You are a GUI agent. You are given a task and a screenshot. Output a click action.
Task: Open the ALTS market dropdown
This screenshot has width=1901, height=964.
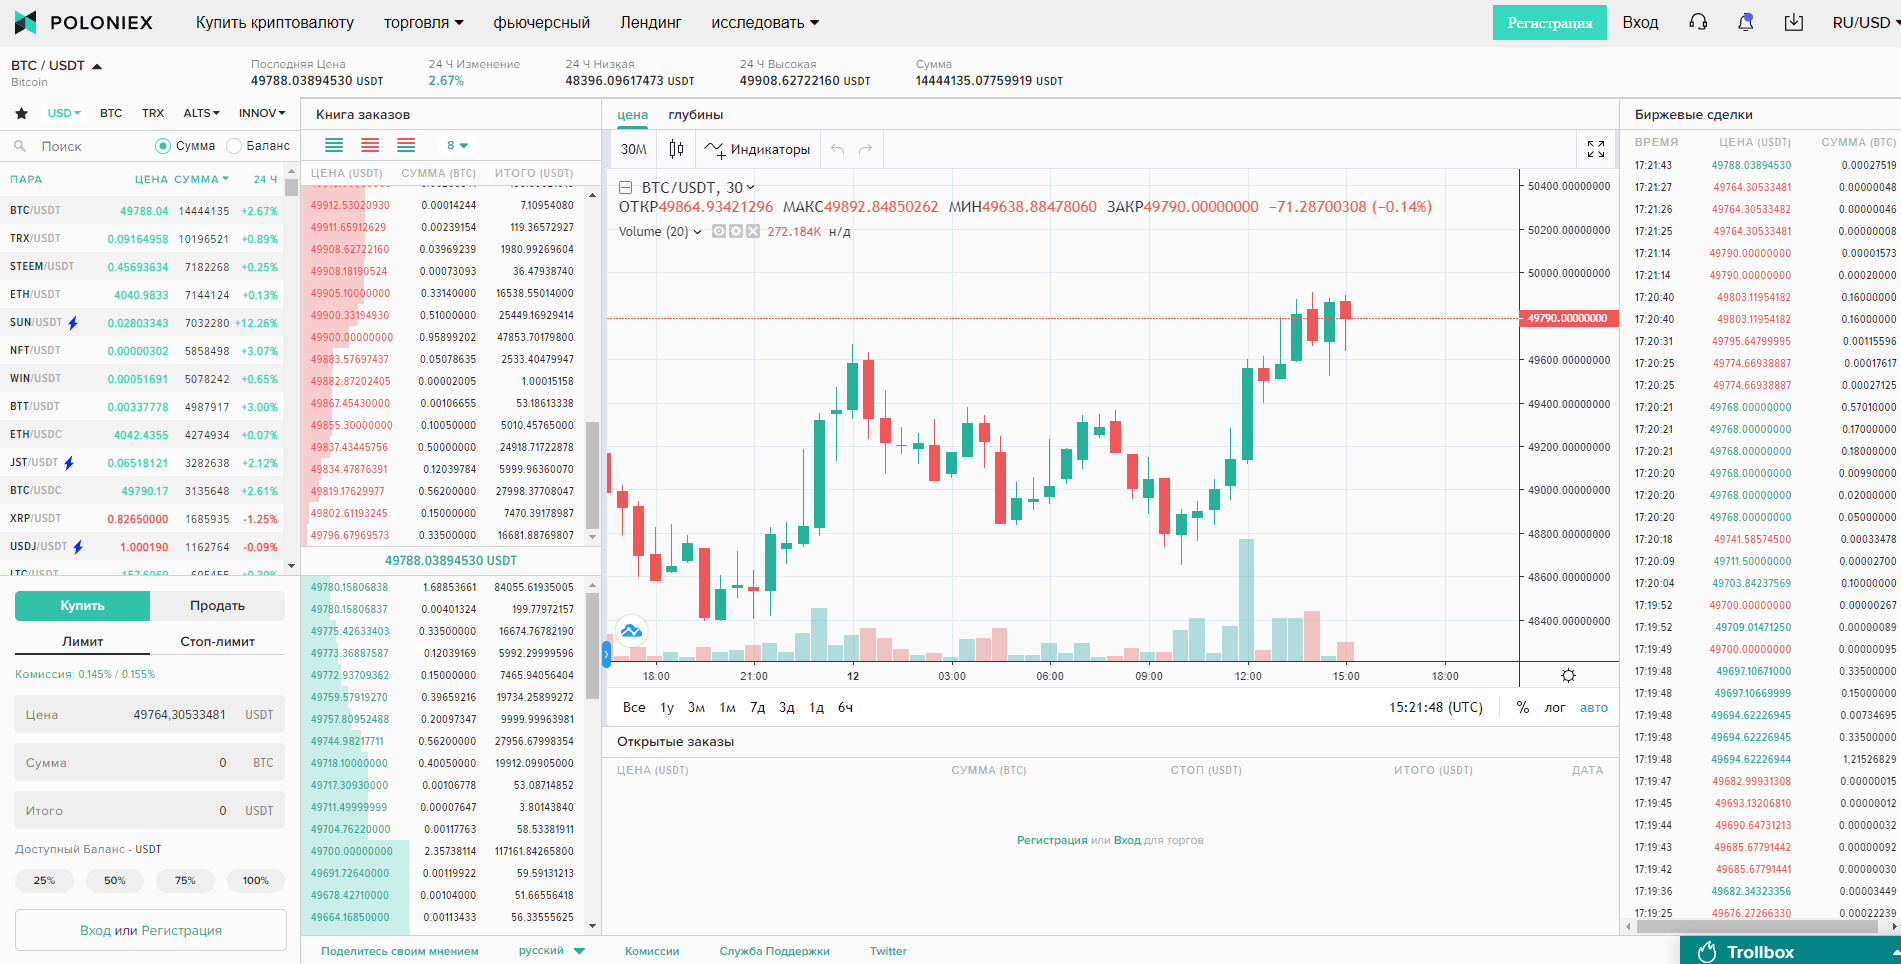point(201,113)
